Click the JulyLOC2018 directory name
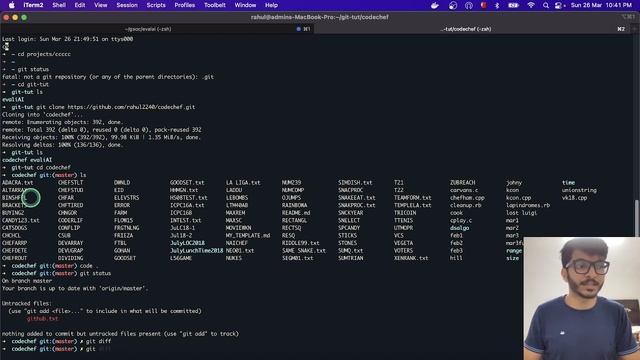 187,243
